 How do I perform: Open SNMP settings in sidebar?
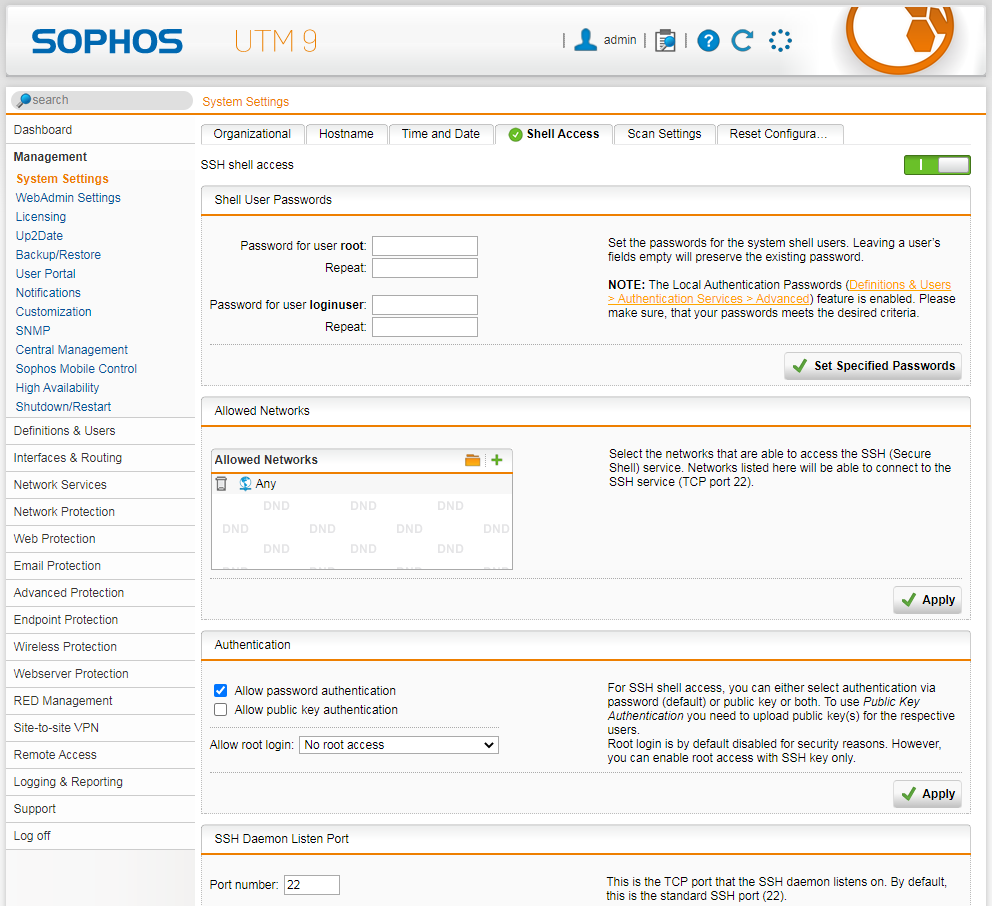coord(33,331)
